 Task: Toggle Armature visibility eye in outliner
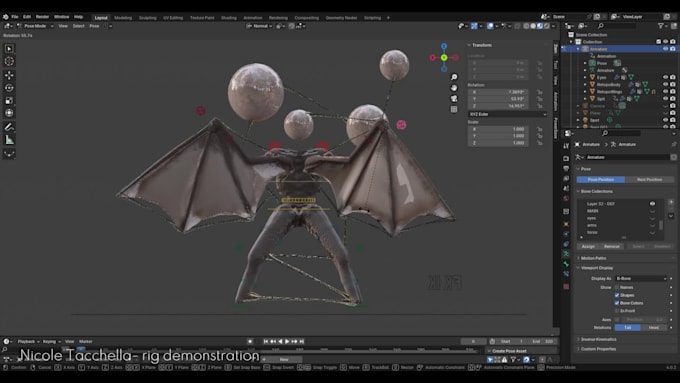pyautogui.click(x=665, y=49)
